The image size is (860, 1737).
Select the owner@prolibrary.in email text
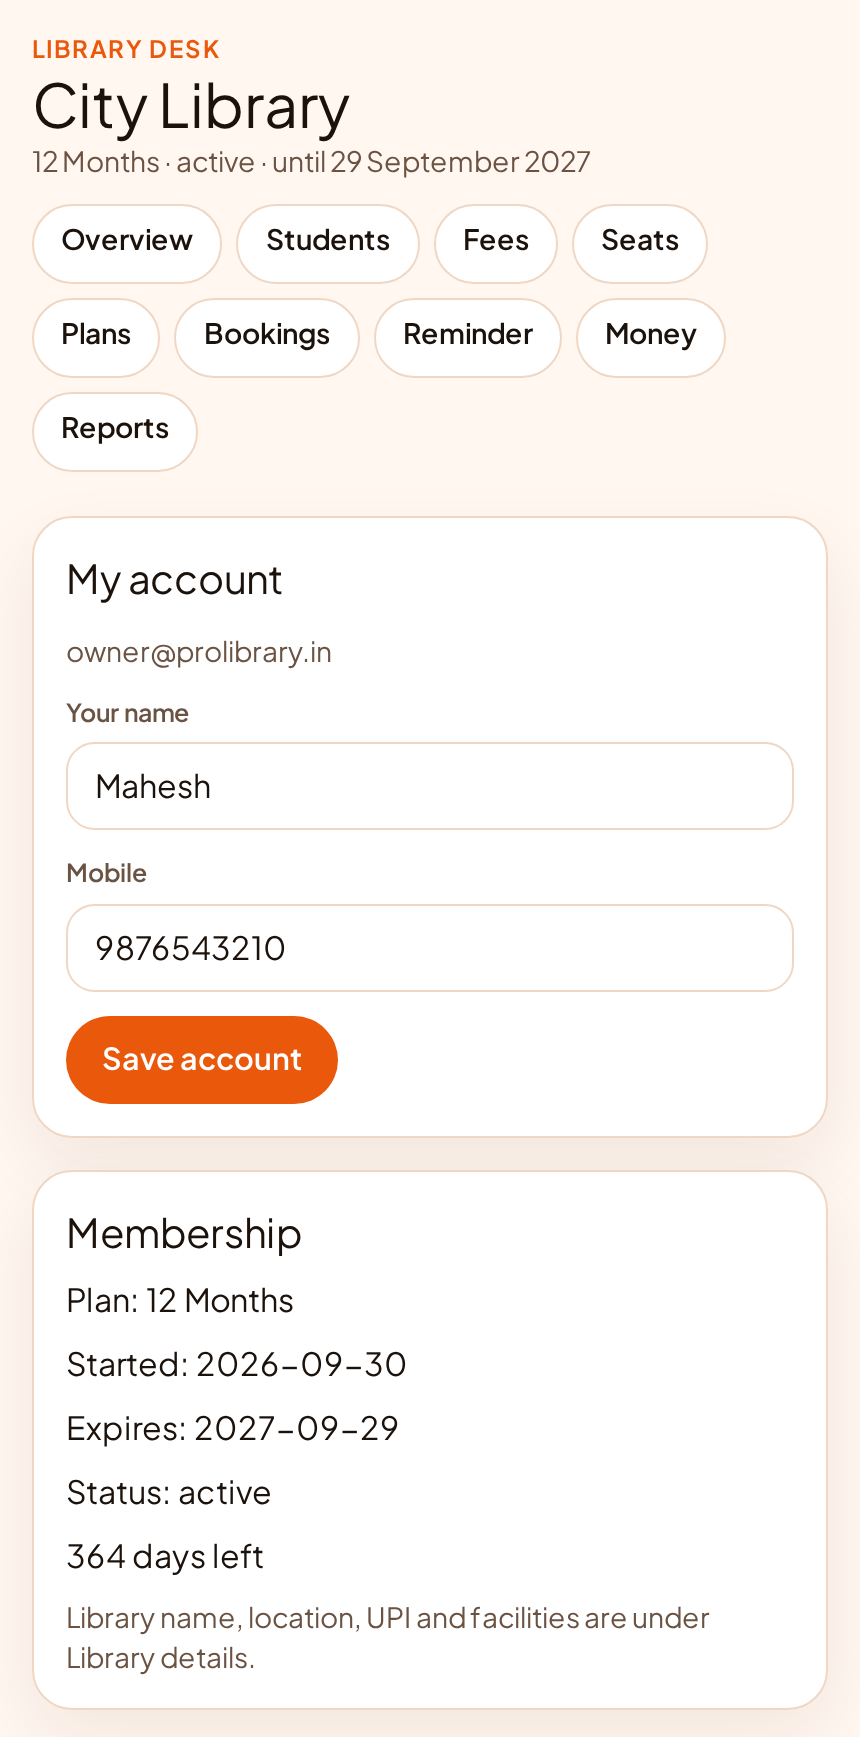[199, 652]
